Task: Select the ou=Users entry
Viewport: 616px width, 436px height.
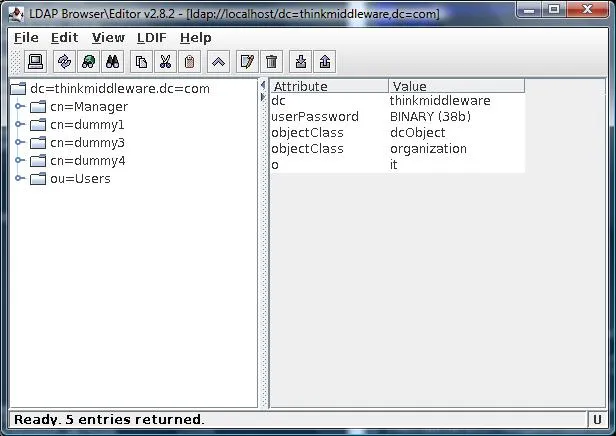Action: pyautogui.click(x=81, y=179)
